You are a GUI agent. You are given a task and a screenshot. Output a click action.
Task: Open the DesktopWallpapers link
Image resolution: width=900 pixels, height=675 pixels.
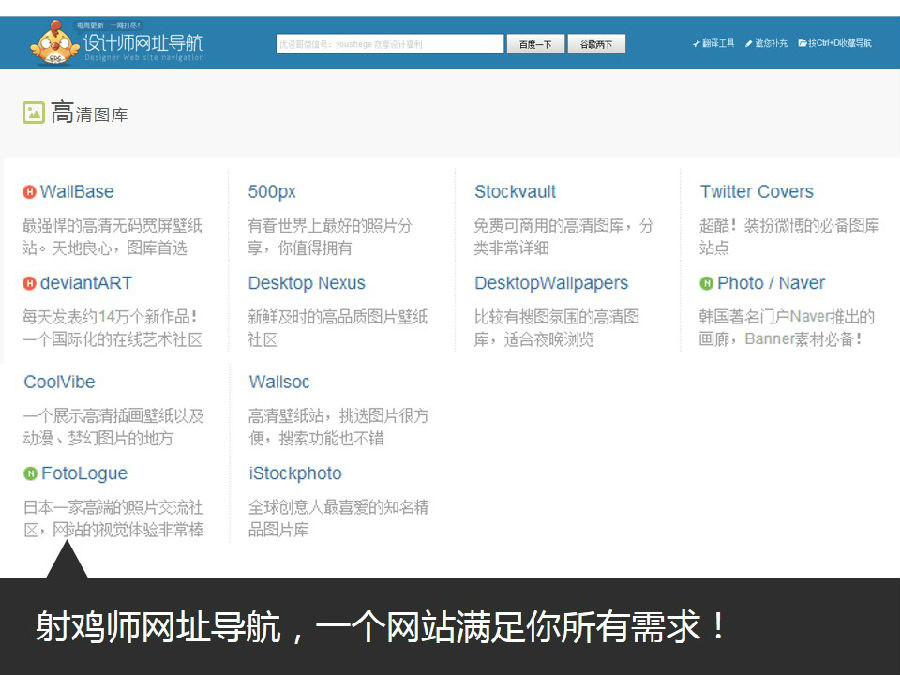[551, 283]
